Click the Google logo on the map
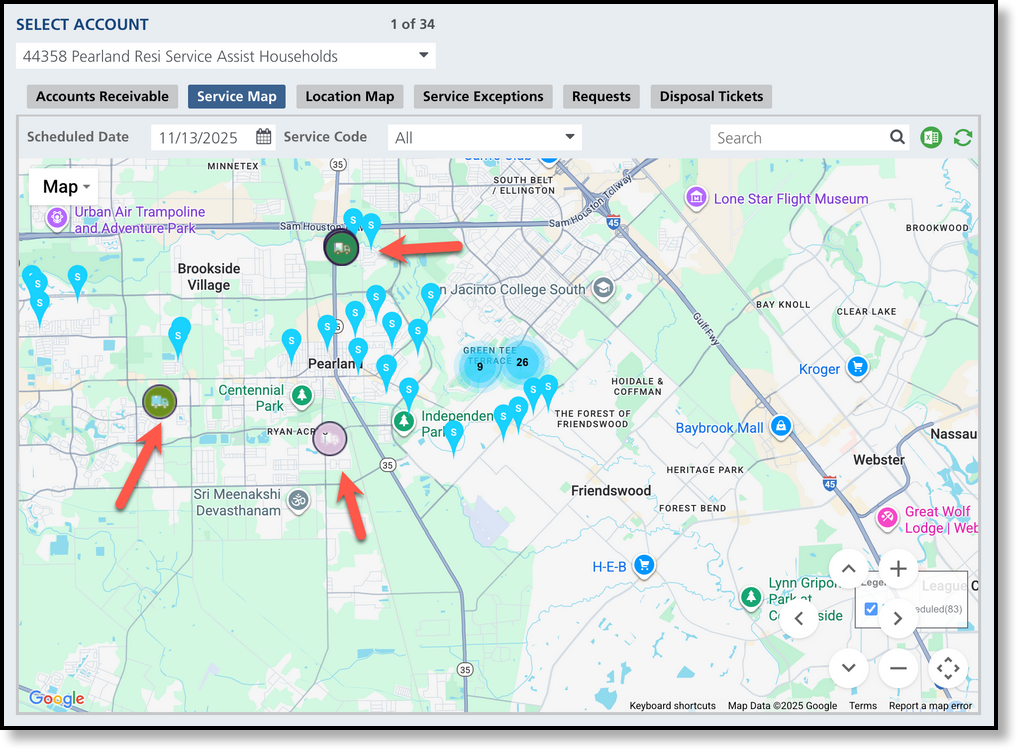The height and width of the screenshot is (750, 1018). [56, 698]
